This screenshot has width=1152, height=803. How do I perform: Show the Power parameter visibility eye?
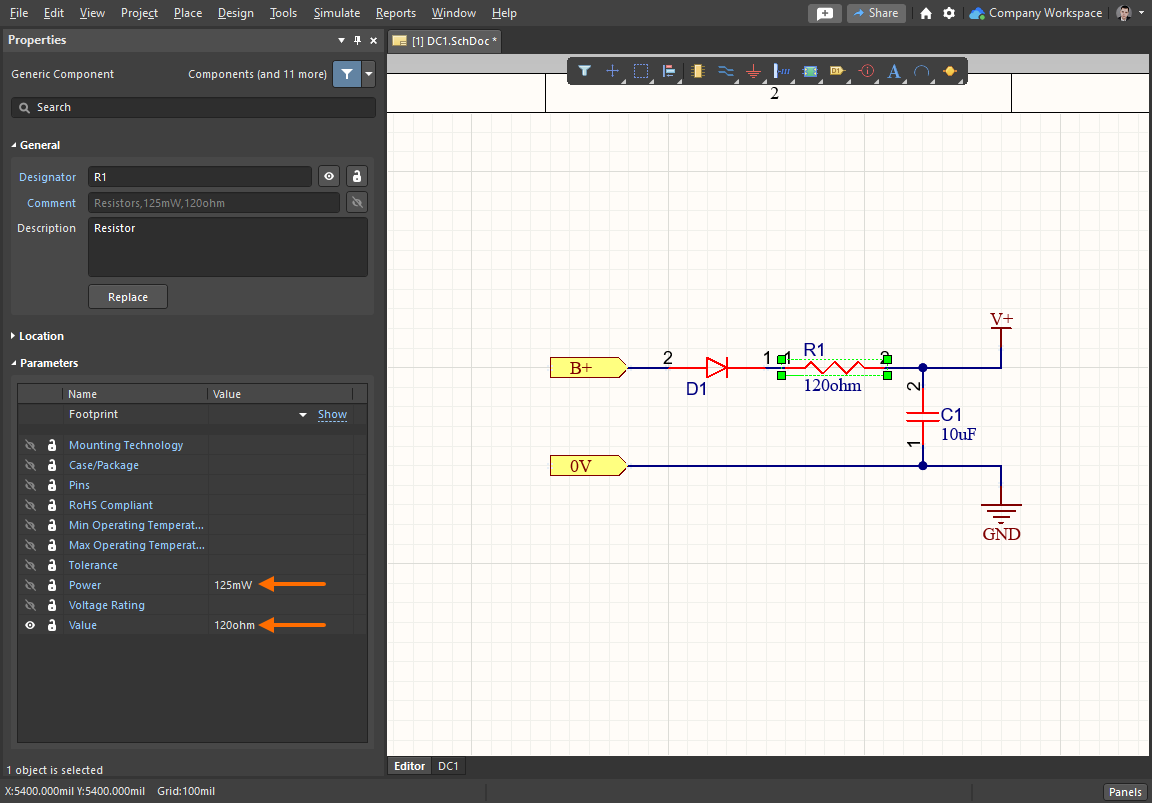coord(30,584)
